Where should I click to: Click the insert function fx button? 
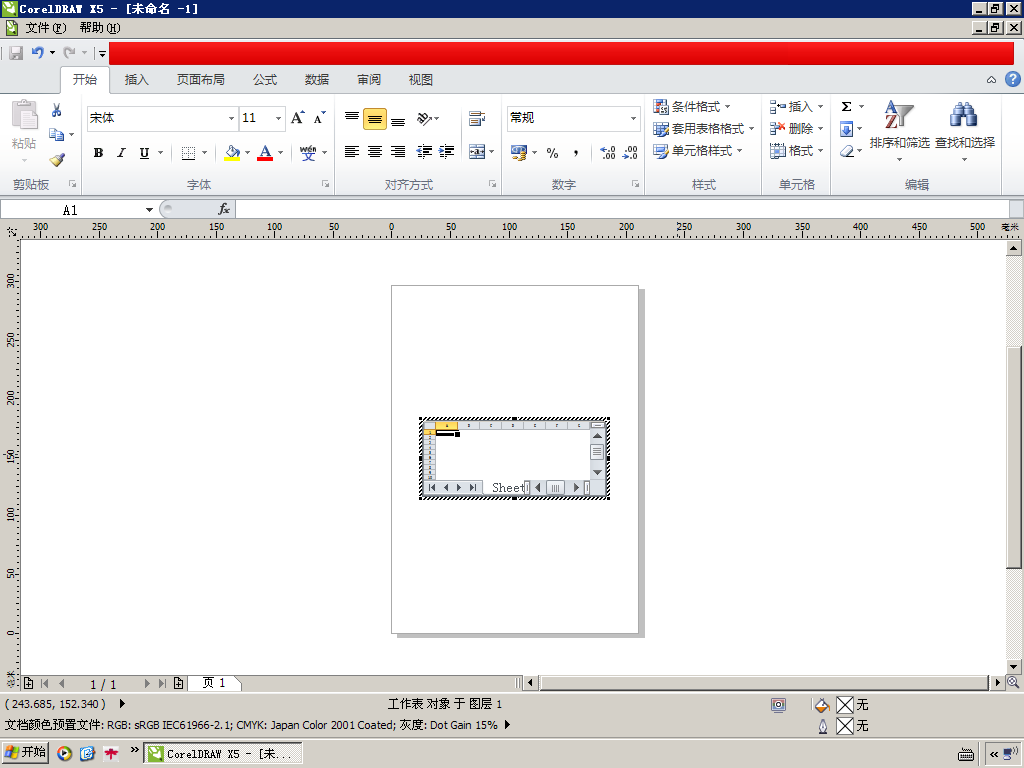(223, 209)
